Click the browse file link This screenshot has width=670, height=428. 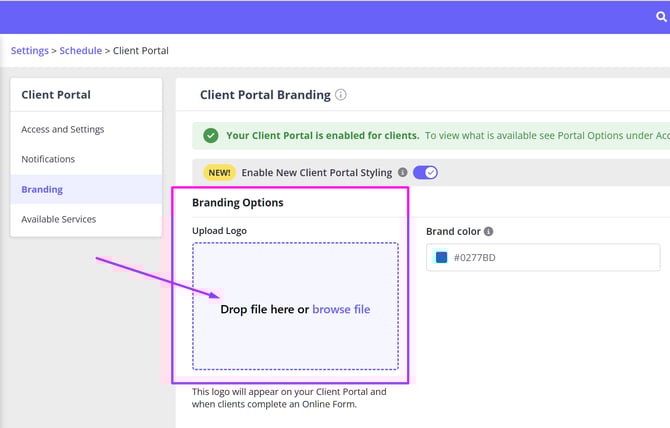[341, 309]
